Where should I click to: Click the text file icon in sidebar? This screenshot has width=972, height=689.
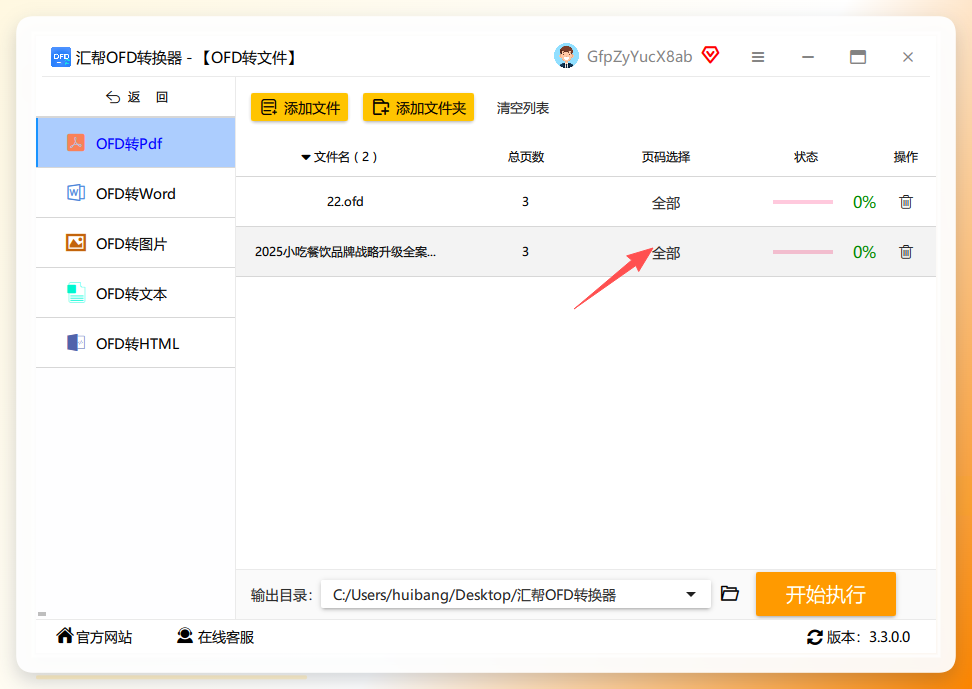click(76, 293)
